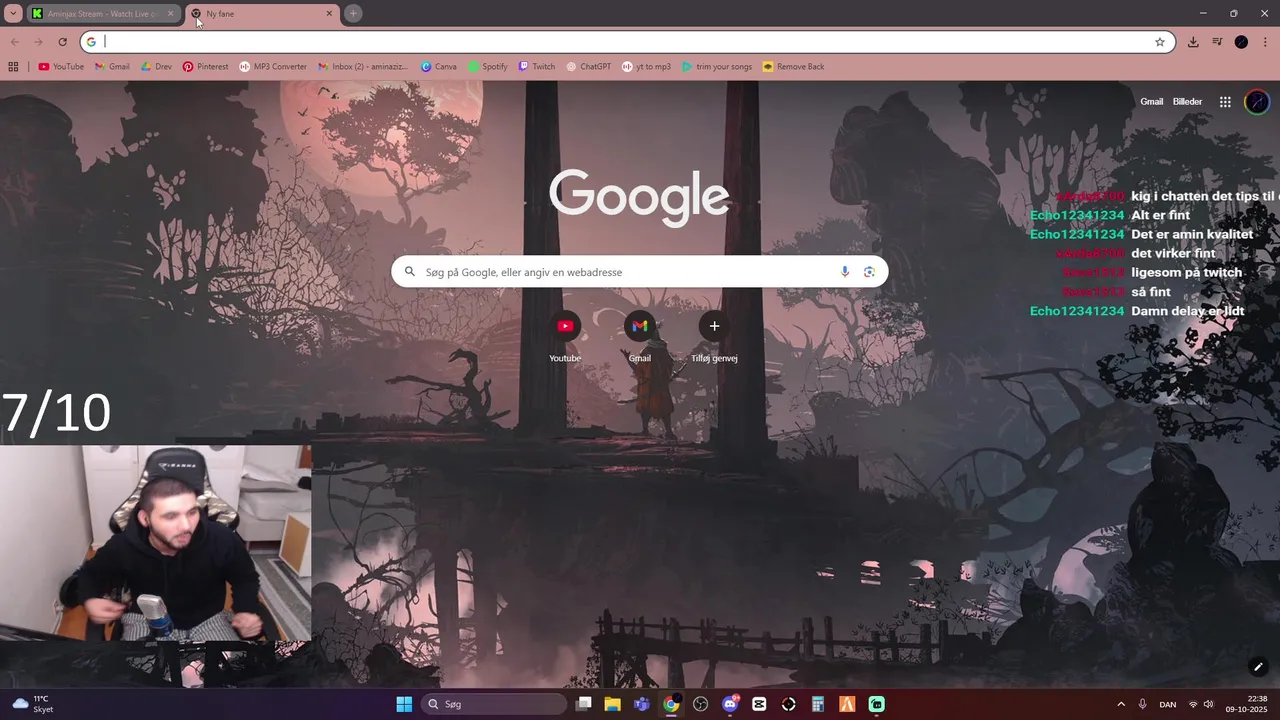Search by image with Google Lens icon
This screenshot has width=1280, height=720.
[869, 272]
